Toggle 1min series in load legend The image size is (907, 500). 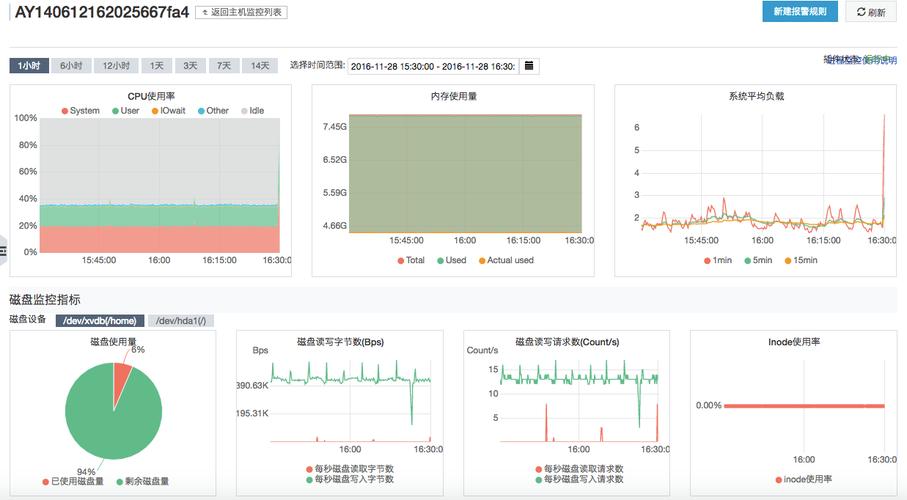(718, 260)
